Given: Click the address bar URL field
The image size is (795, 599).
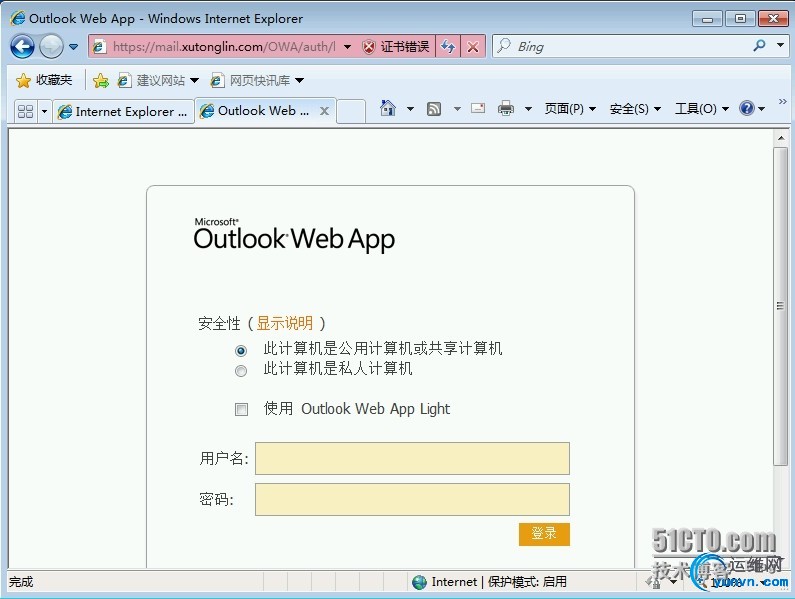Looking at the screenshot, I should (224, 47).
